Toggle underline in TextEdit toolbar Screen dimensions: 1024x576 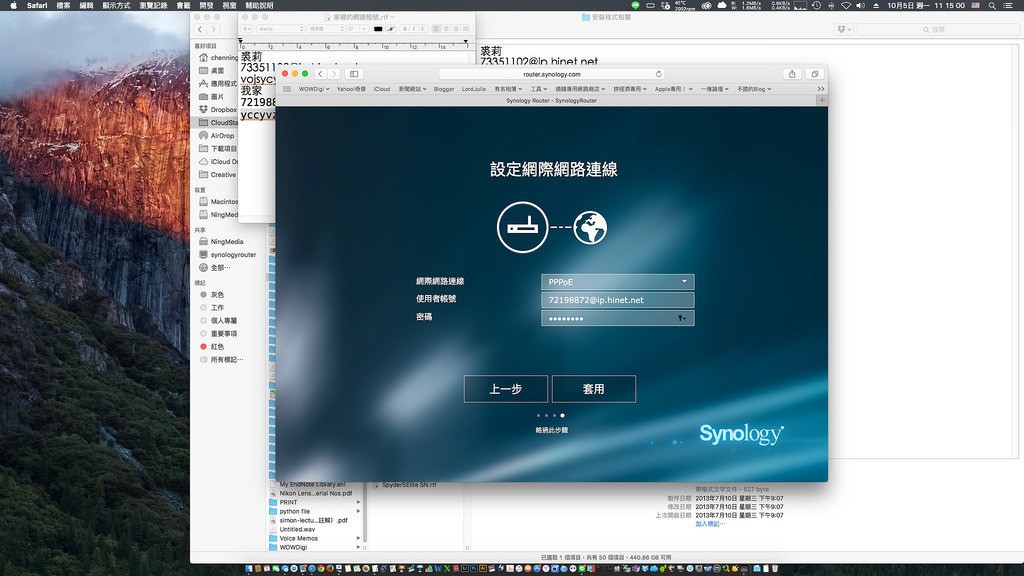(423, 29)
